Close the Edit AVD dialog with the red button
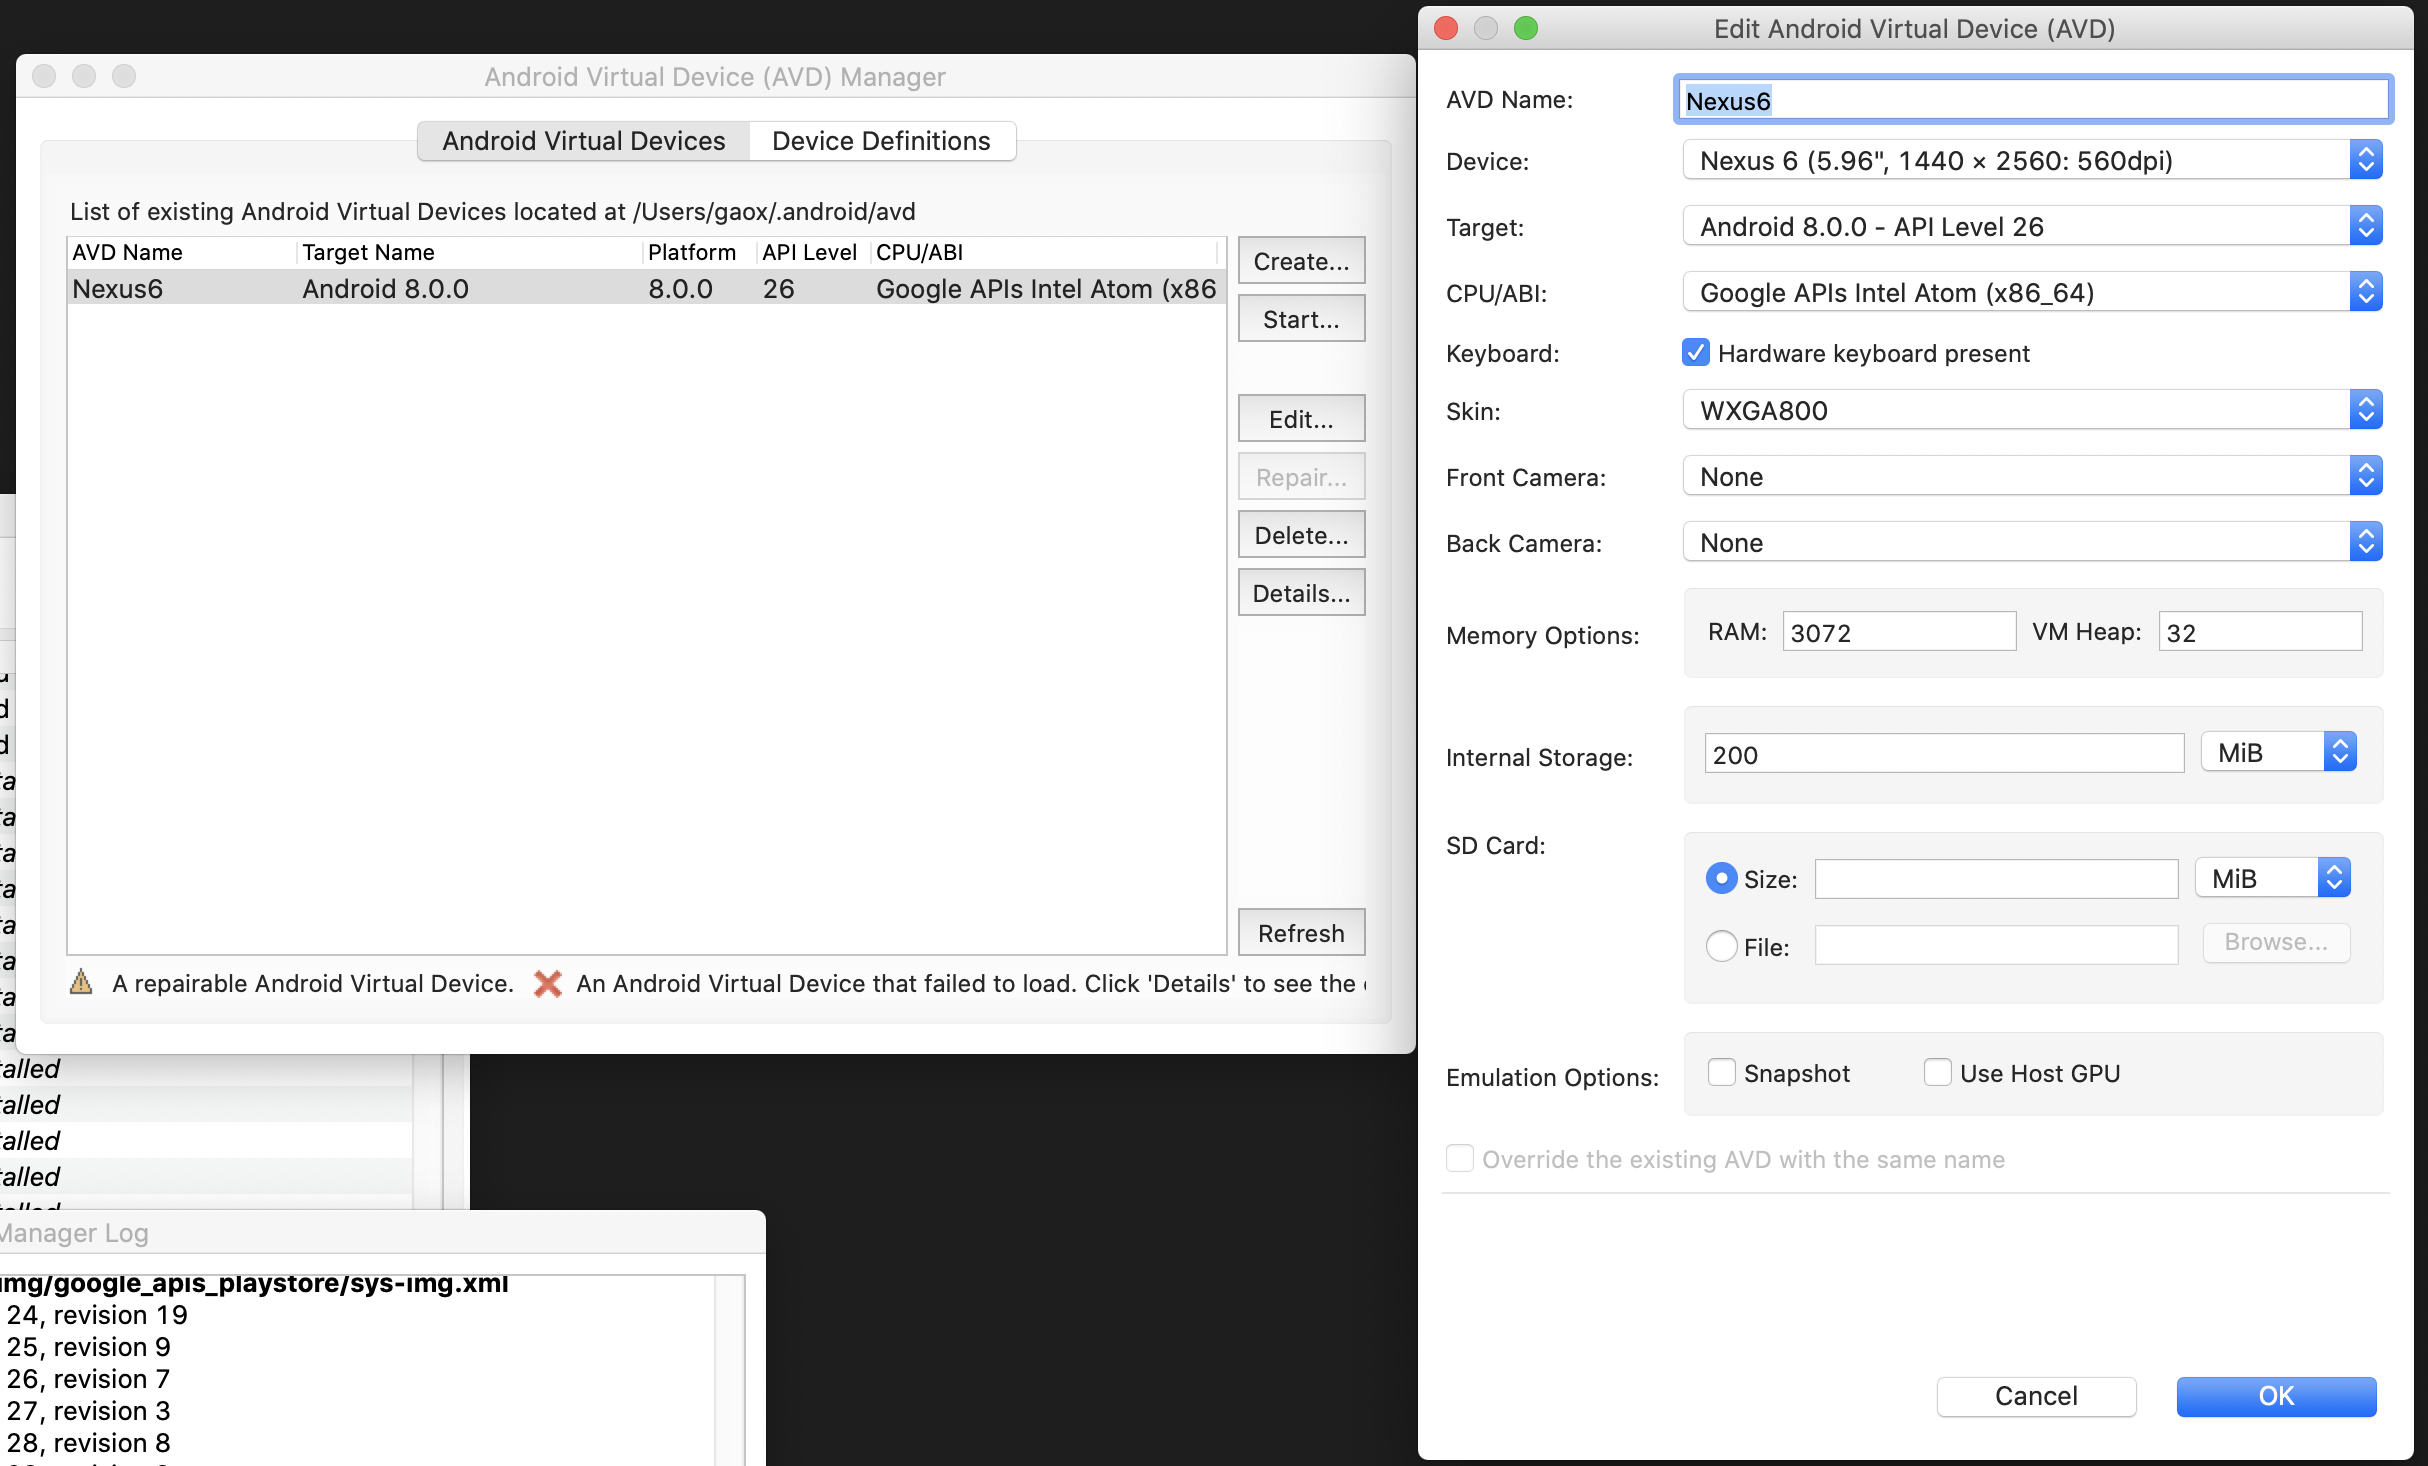The width and height of the screenshot is (2428, 1466). 1446,28
